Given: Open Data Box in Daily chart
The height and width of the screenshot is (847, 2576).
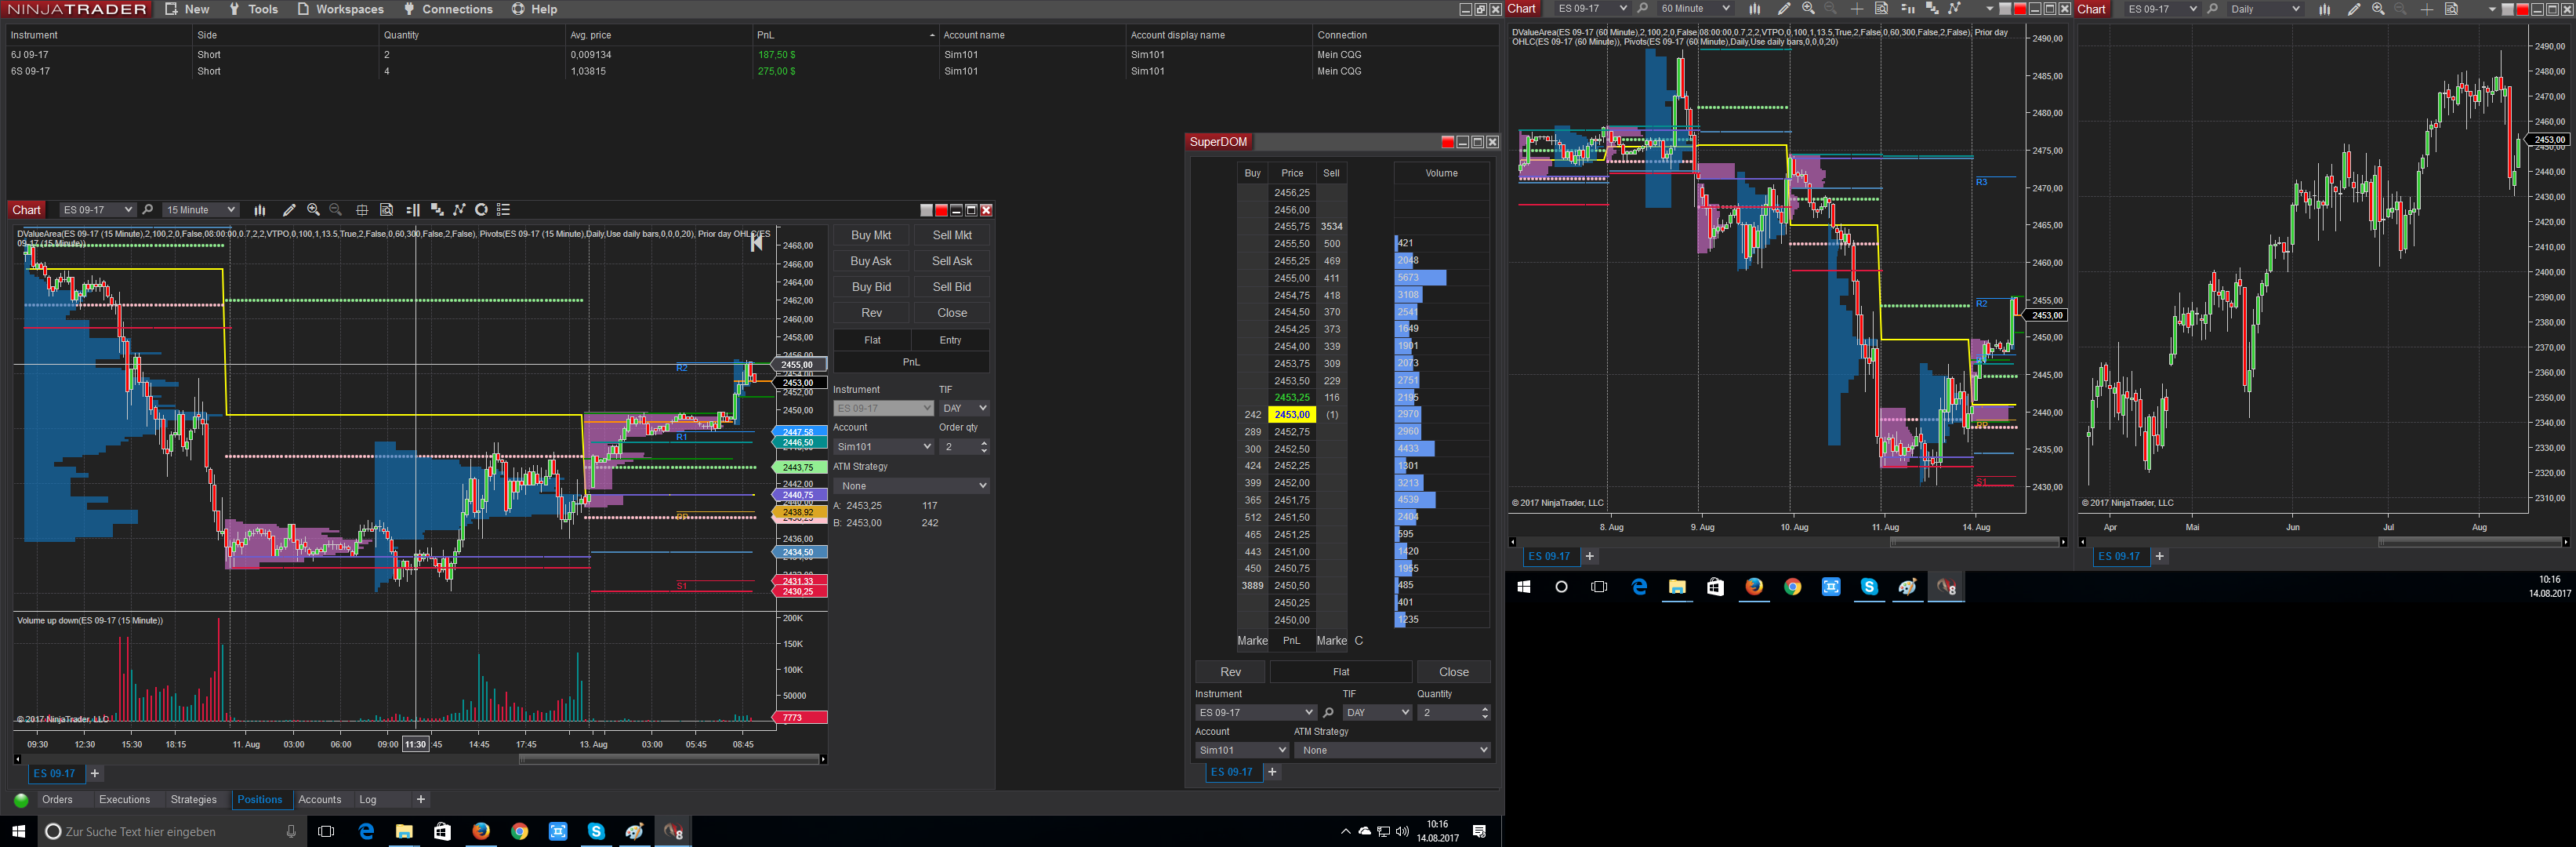Looking at the screenshot, I should tap(2452, 9).
